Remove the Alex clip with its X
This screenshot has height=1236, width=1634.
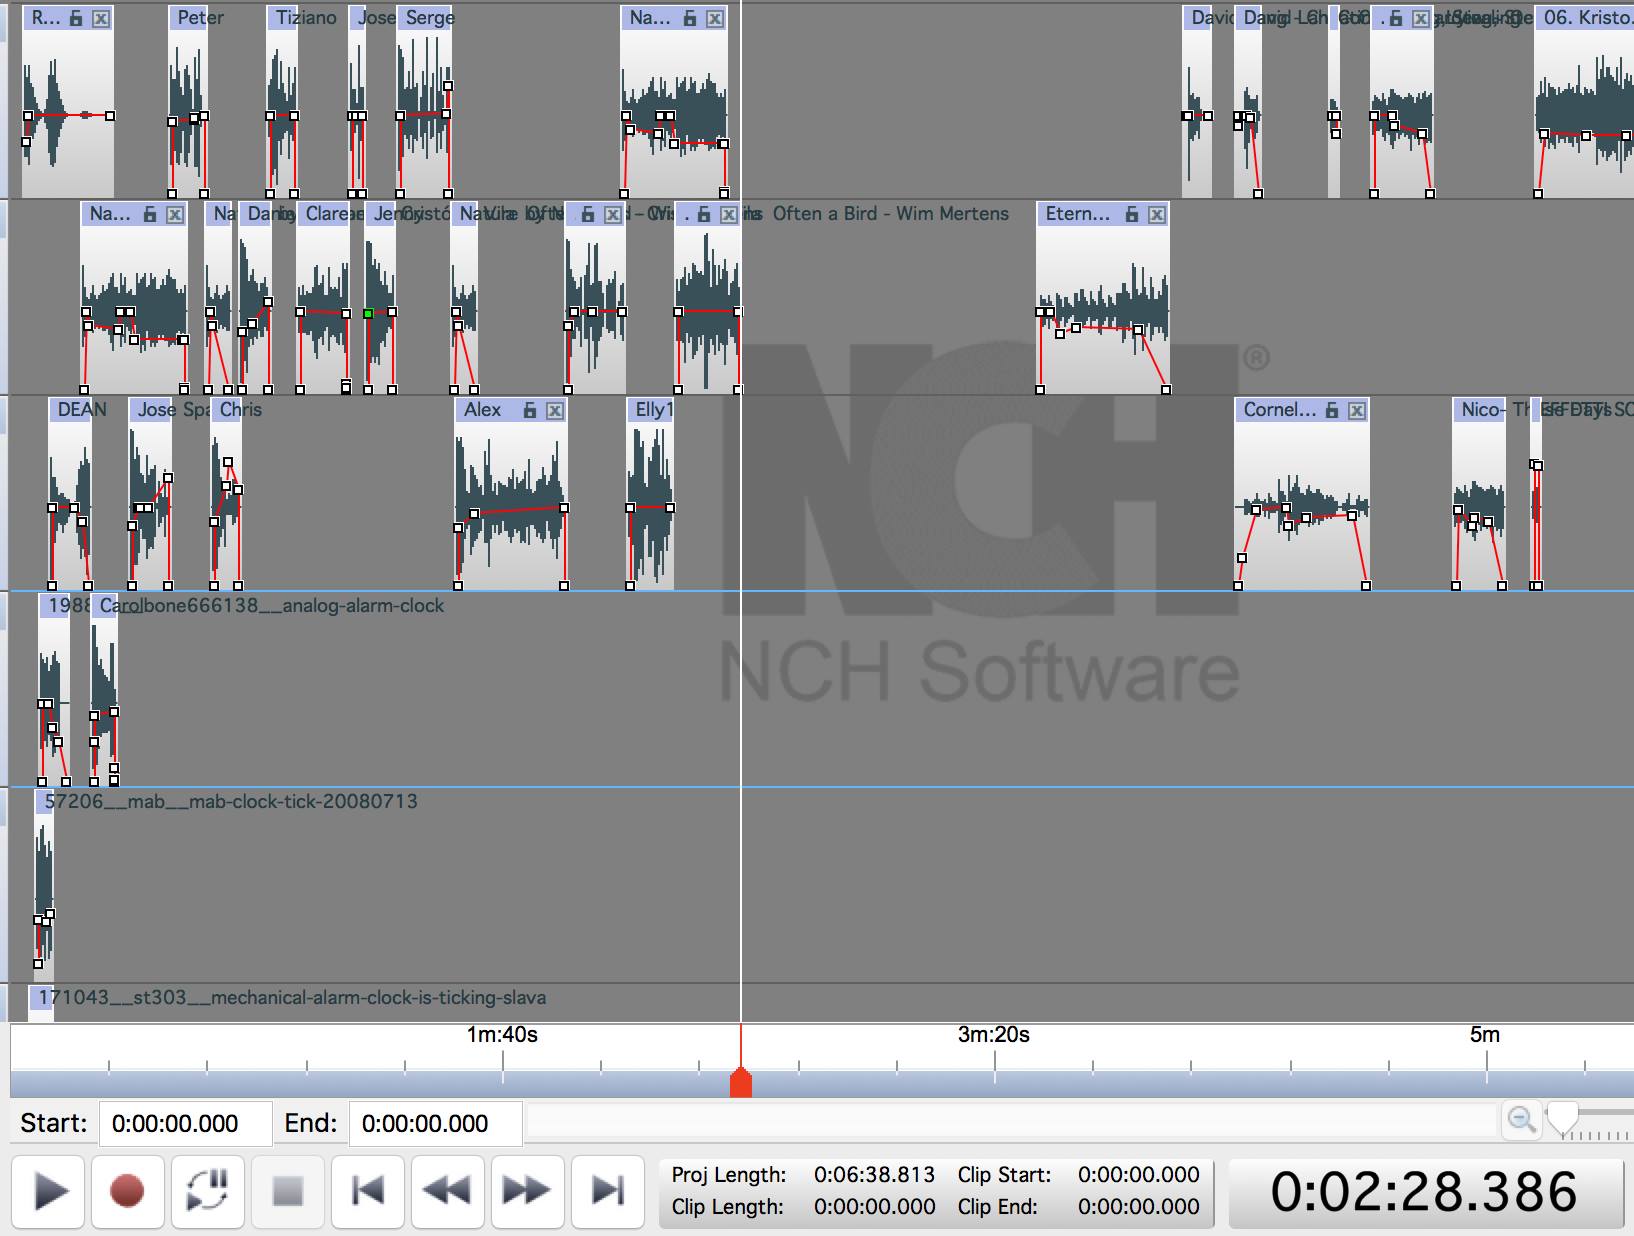tap(555, 410)
